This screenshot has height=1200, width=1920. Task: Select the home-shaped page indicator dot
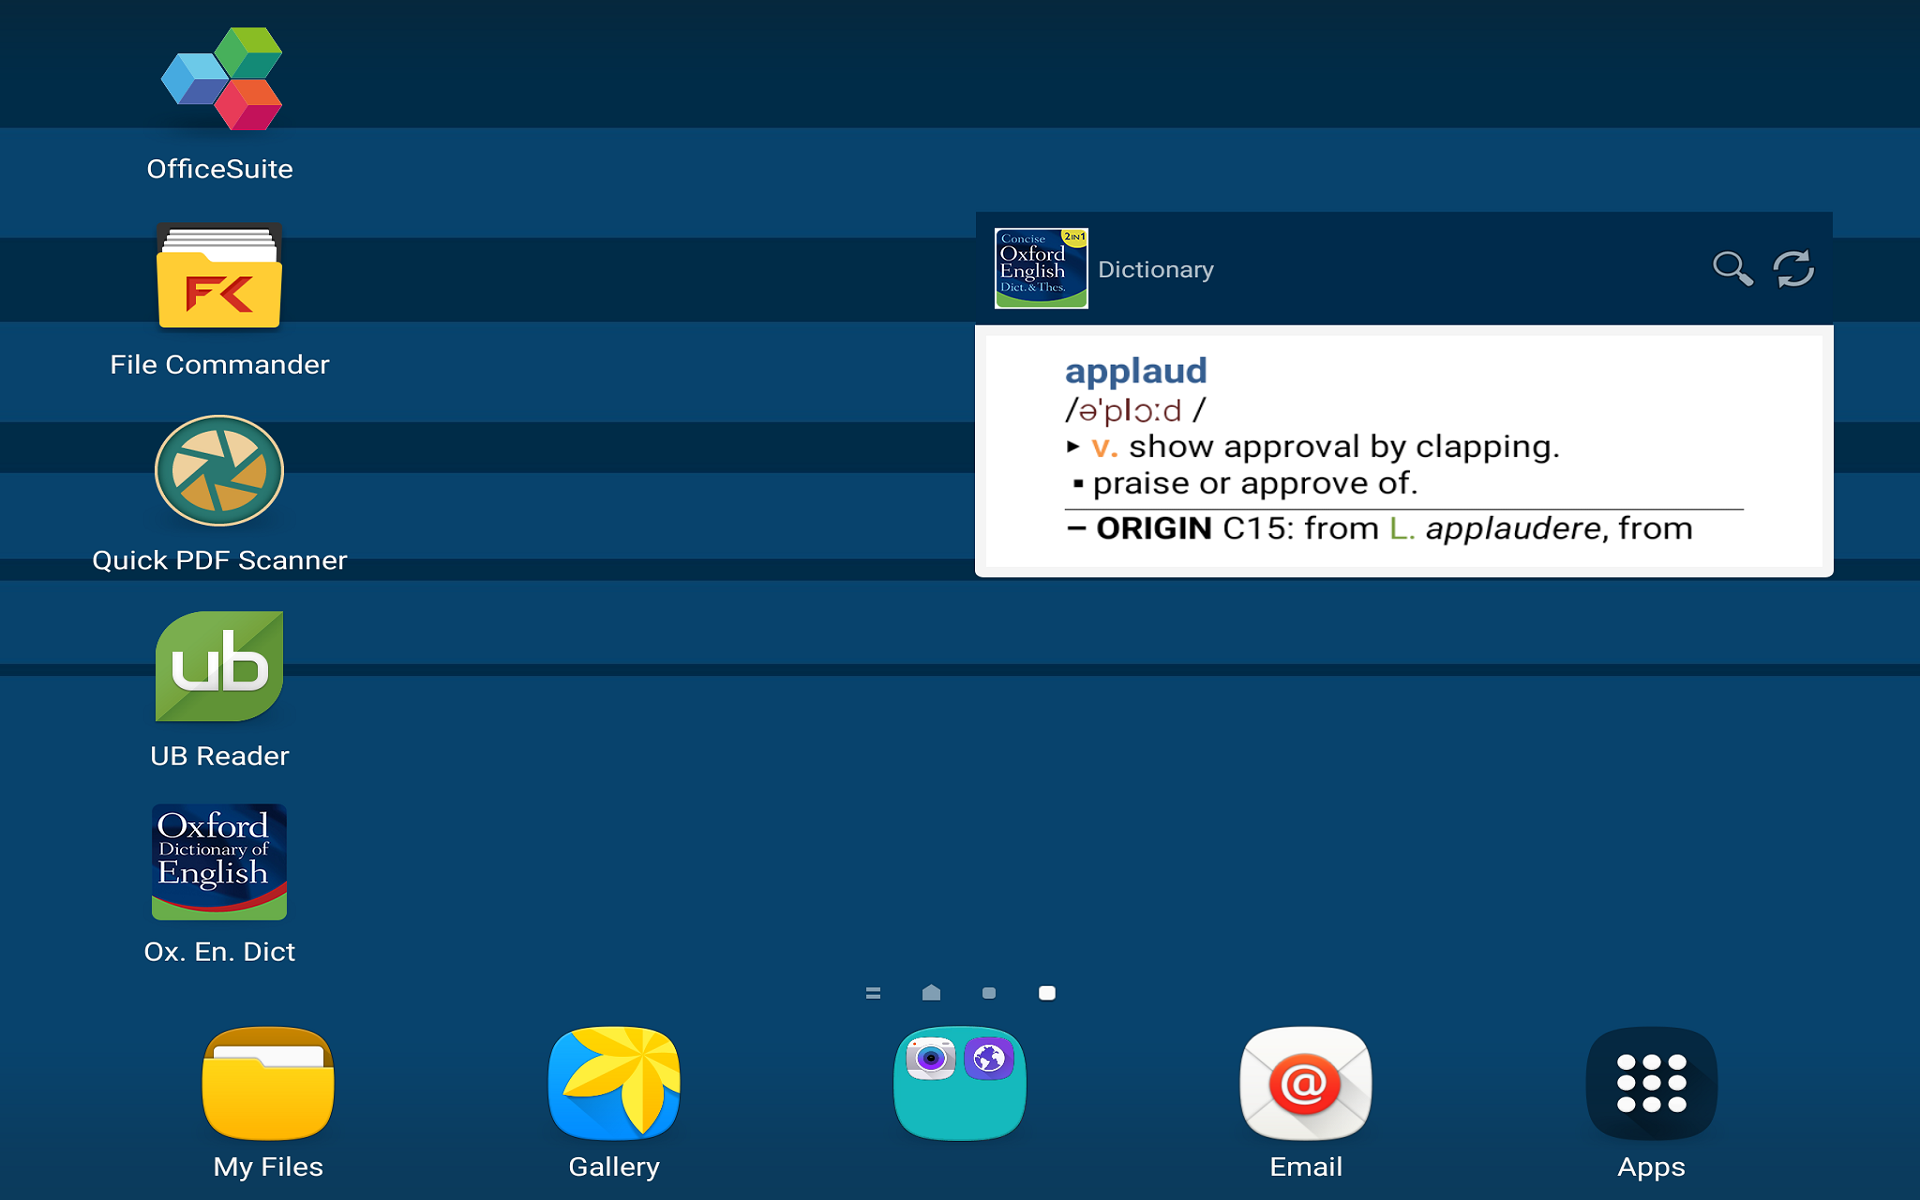click(931, 993)
